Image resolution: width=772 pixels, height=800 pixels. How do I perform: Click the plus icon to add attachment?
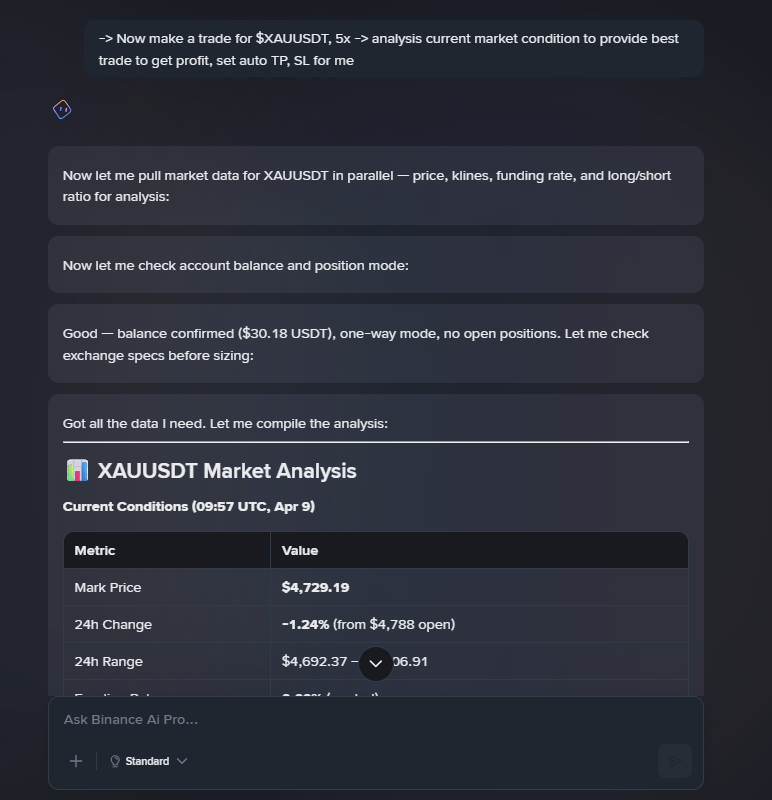point(76,761)
